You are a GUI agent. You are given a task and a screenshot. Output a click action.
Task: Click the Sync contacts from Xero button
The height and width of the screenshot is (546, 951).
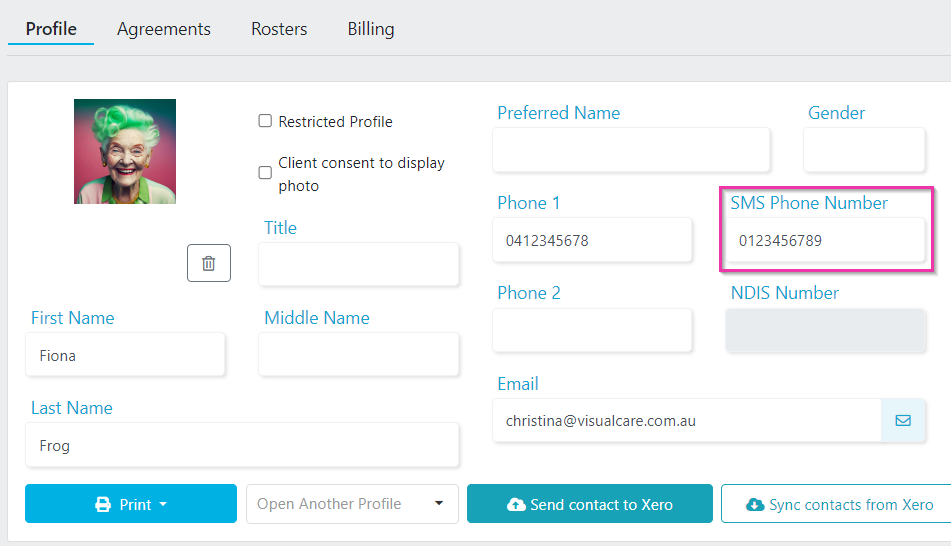click(x=836, y=504)
